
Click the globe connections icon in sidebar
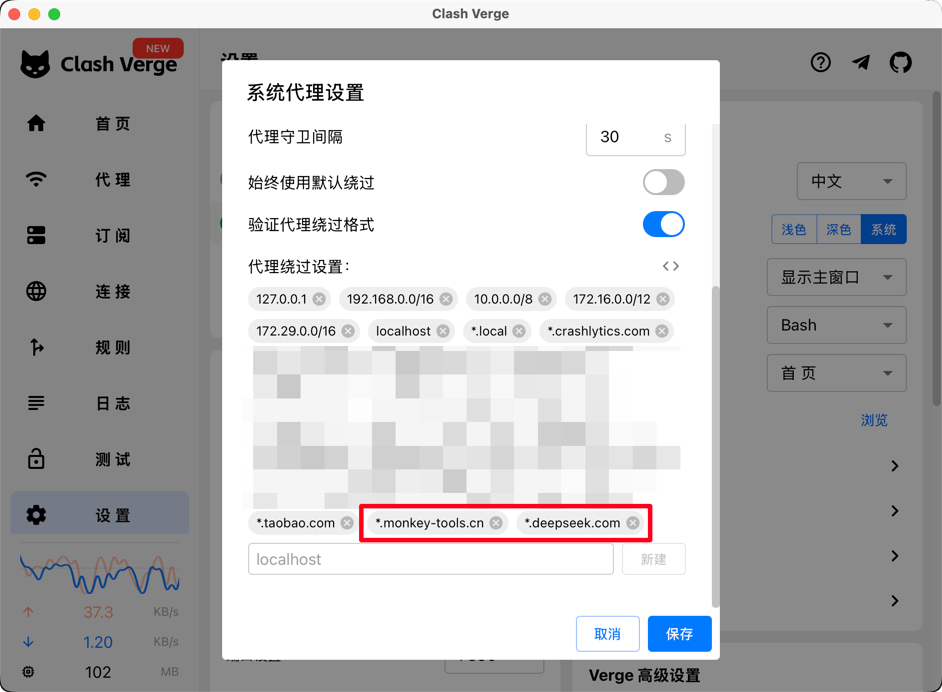click(36, 291)
